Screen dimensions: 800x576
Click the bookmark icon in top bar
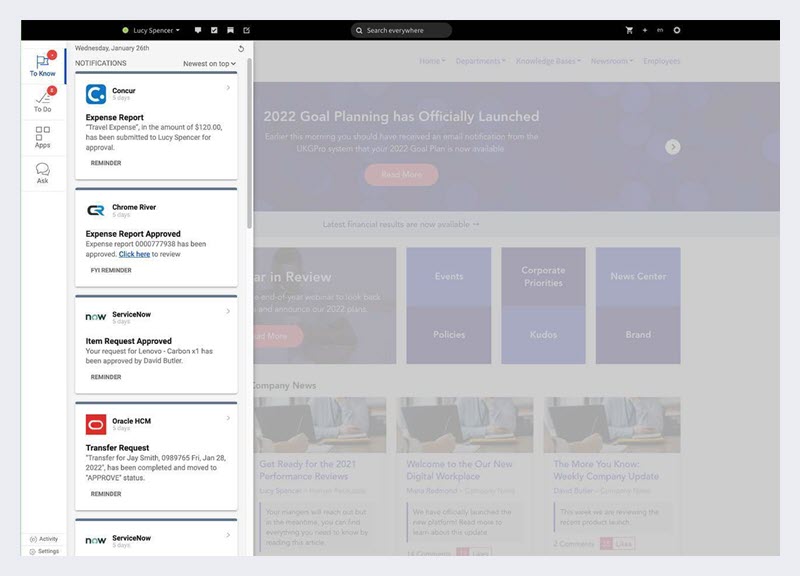(231, 30)
